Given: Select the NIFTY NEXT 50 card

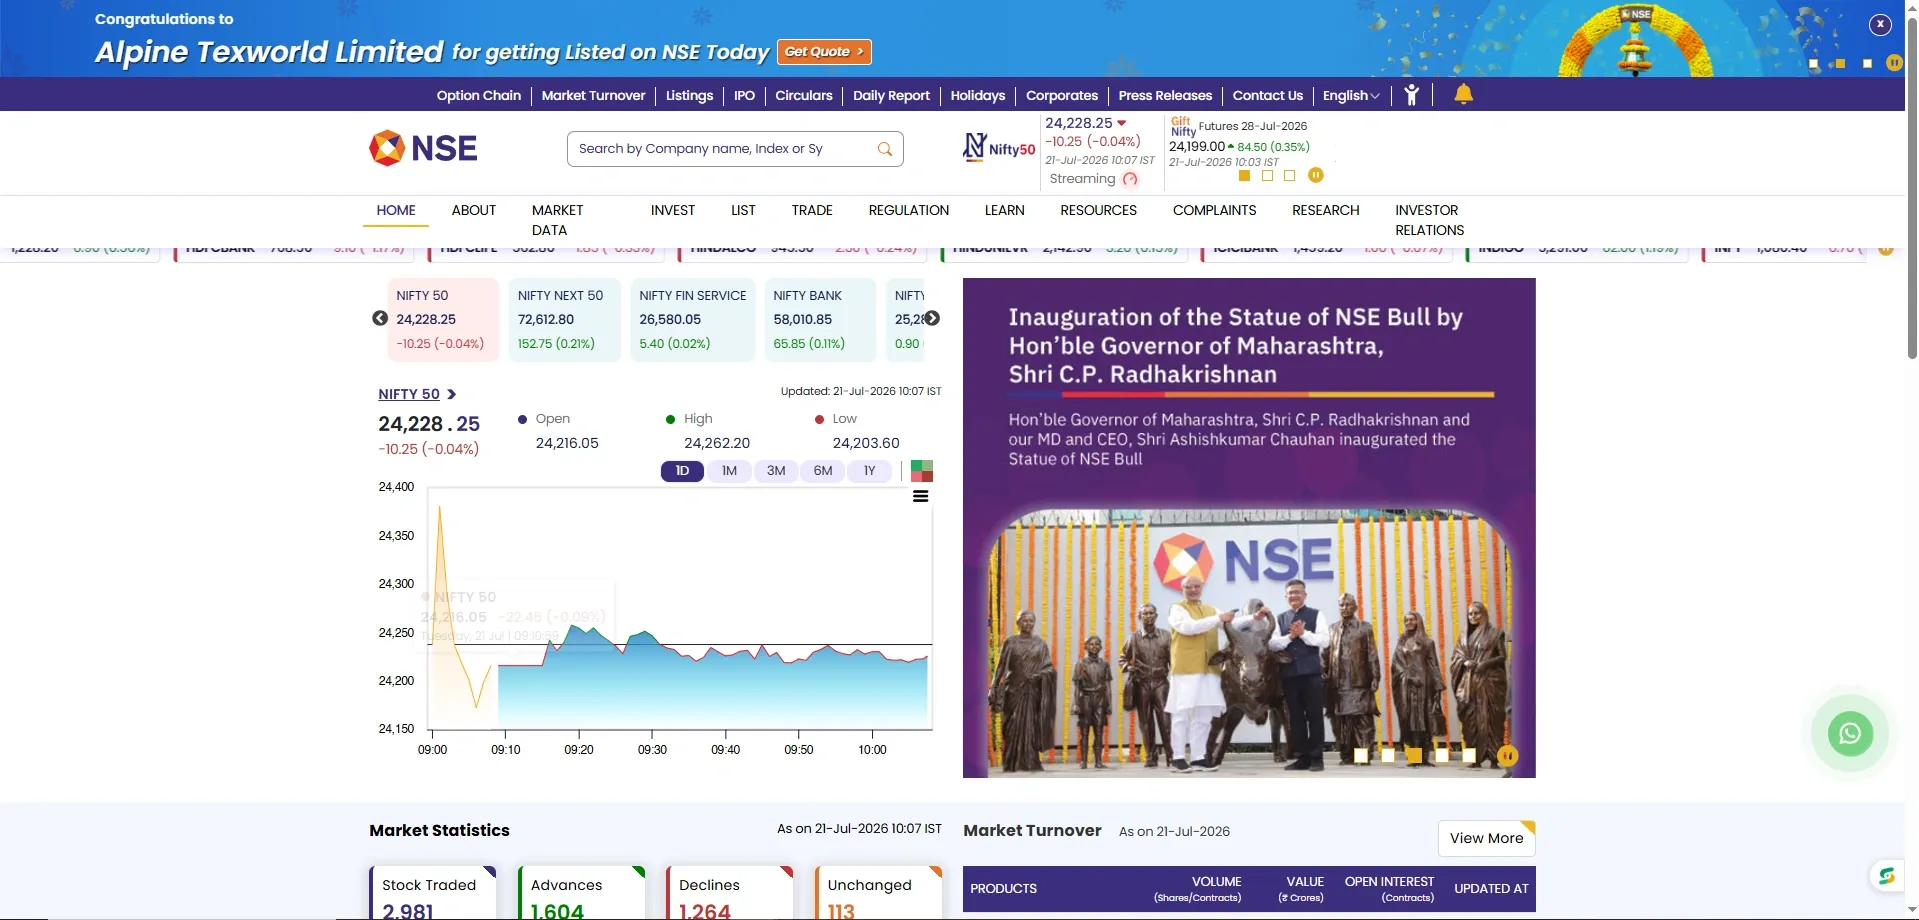Looking at the screenshot, I should 564,319.
